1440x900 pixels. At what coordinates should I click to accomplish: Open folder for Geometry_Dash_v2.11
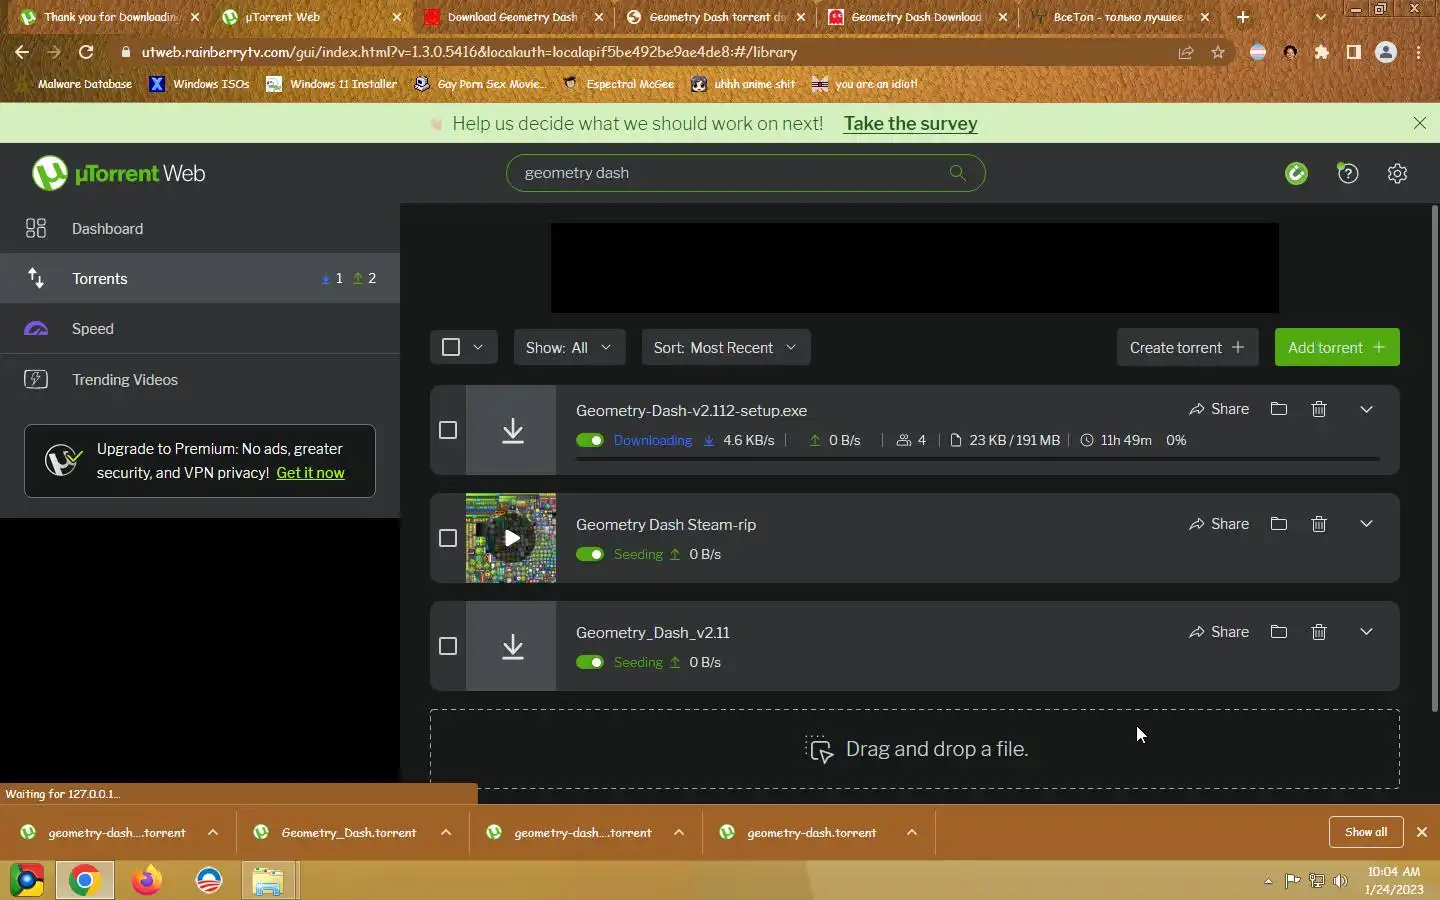point(1279,632)
